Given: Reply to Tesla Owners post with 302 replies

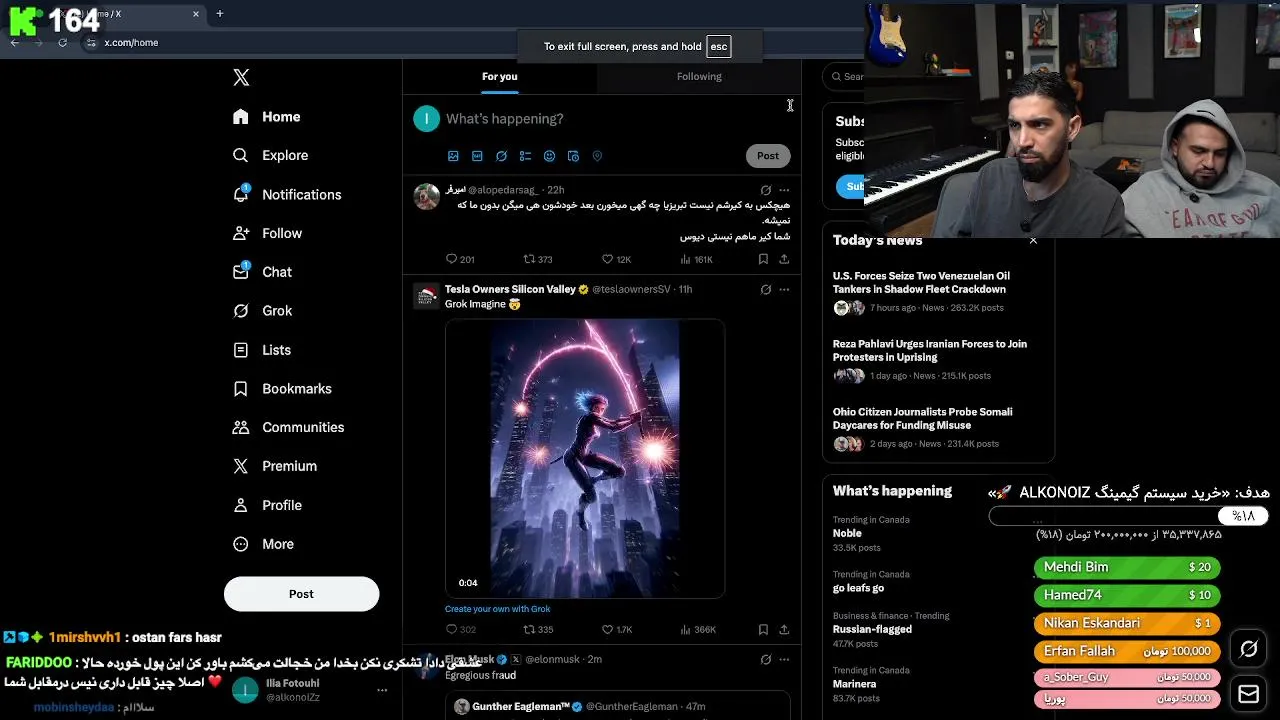Looking at the screenshot, I should tap(460, 630).
